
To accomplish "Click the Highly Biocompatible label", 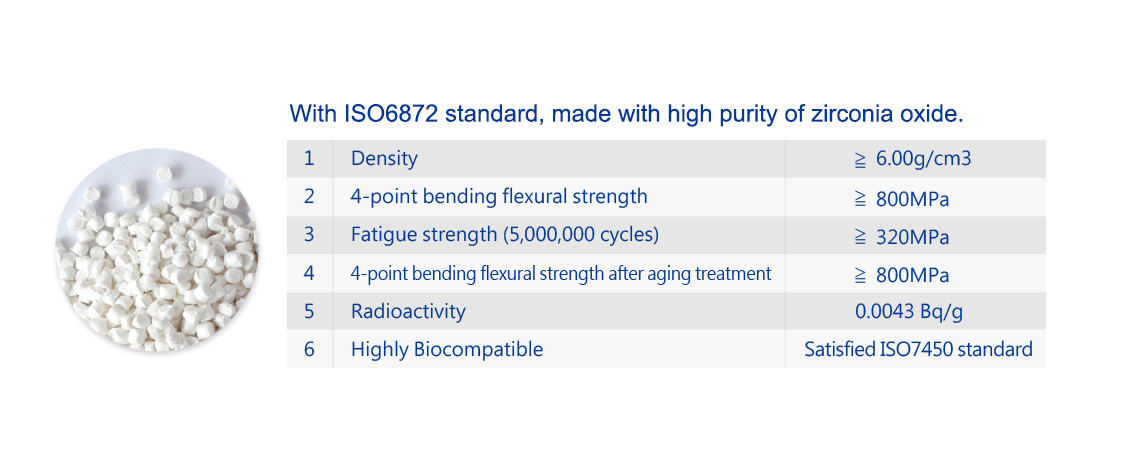I will click(447, 350).
